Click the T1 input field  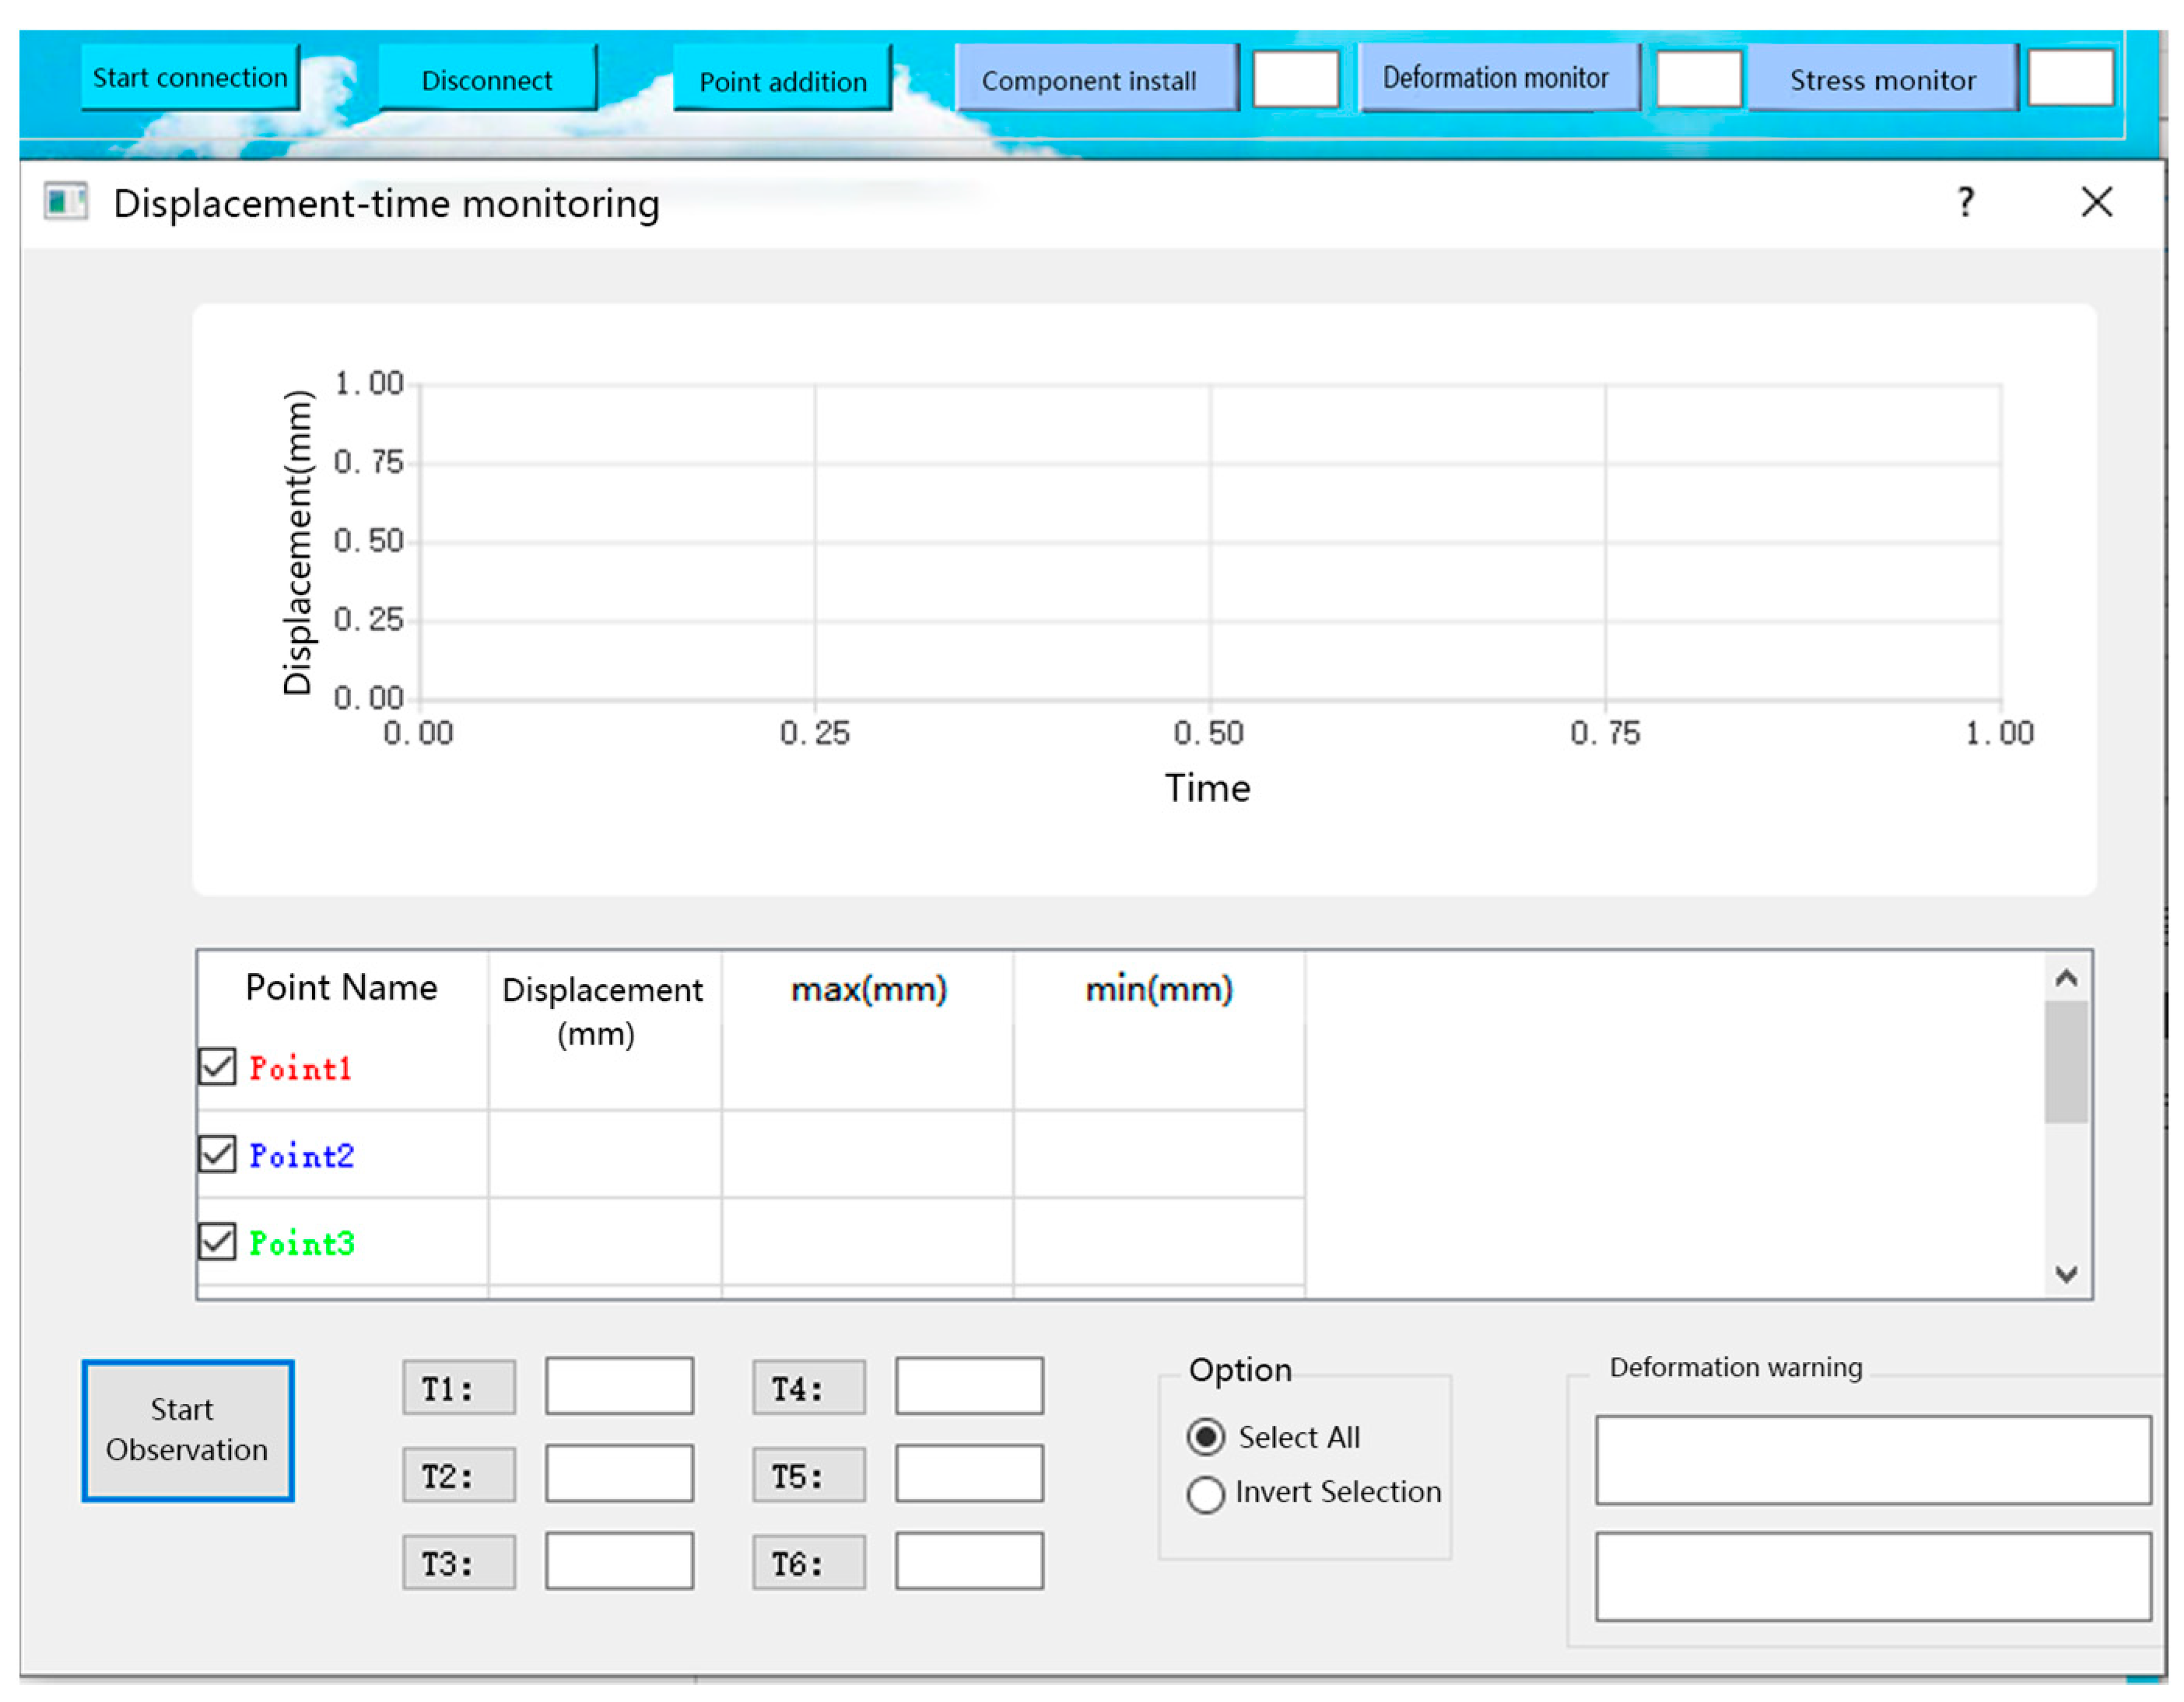point(619,1387)
